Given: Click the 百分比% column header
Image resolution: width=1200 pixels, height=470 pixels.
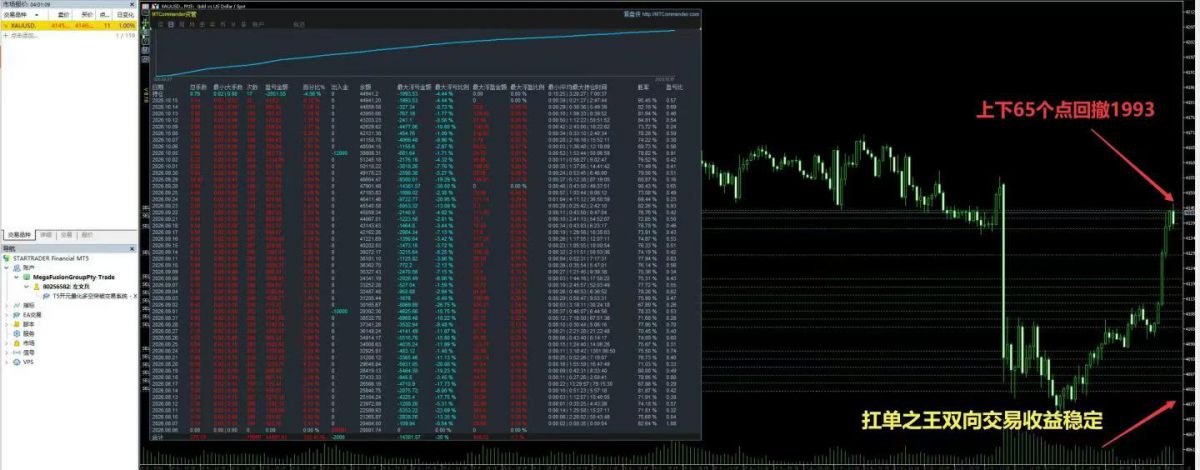Looking at the screenshot, I should [312, 87].
